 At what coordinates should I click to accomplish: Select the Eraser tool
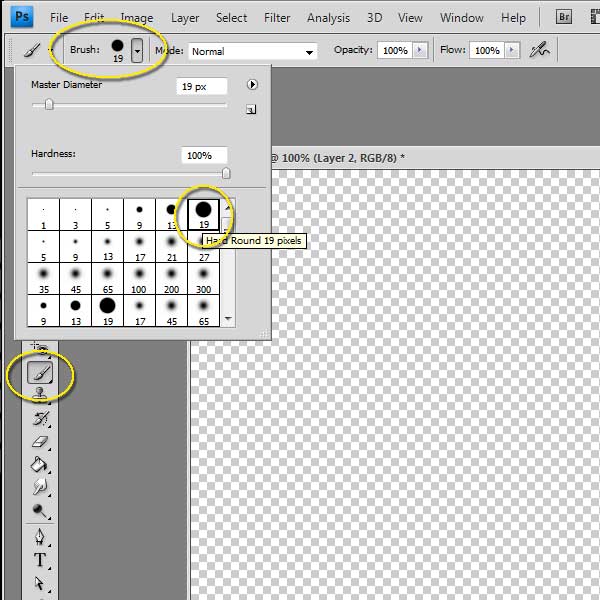(40, 442)
